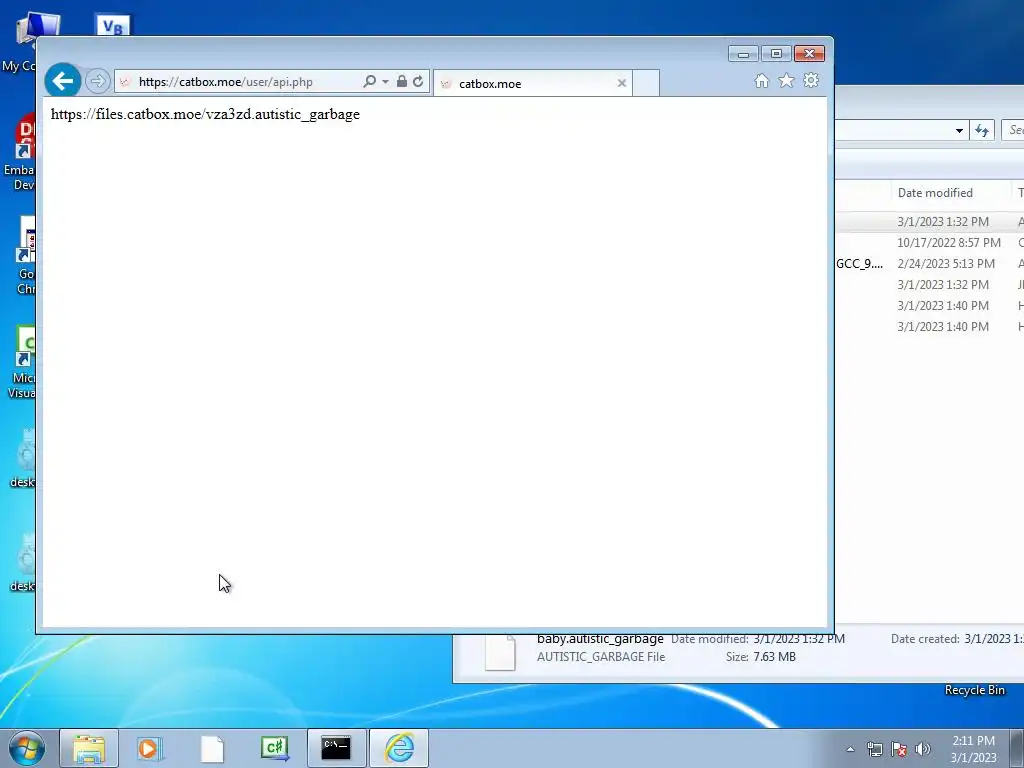The height and width of the screenshot is (768, 1024).
Task: Open the Explorer window address bar dropdown
Action: click(x=959, y=131)
